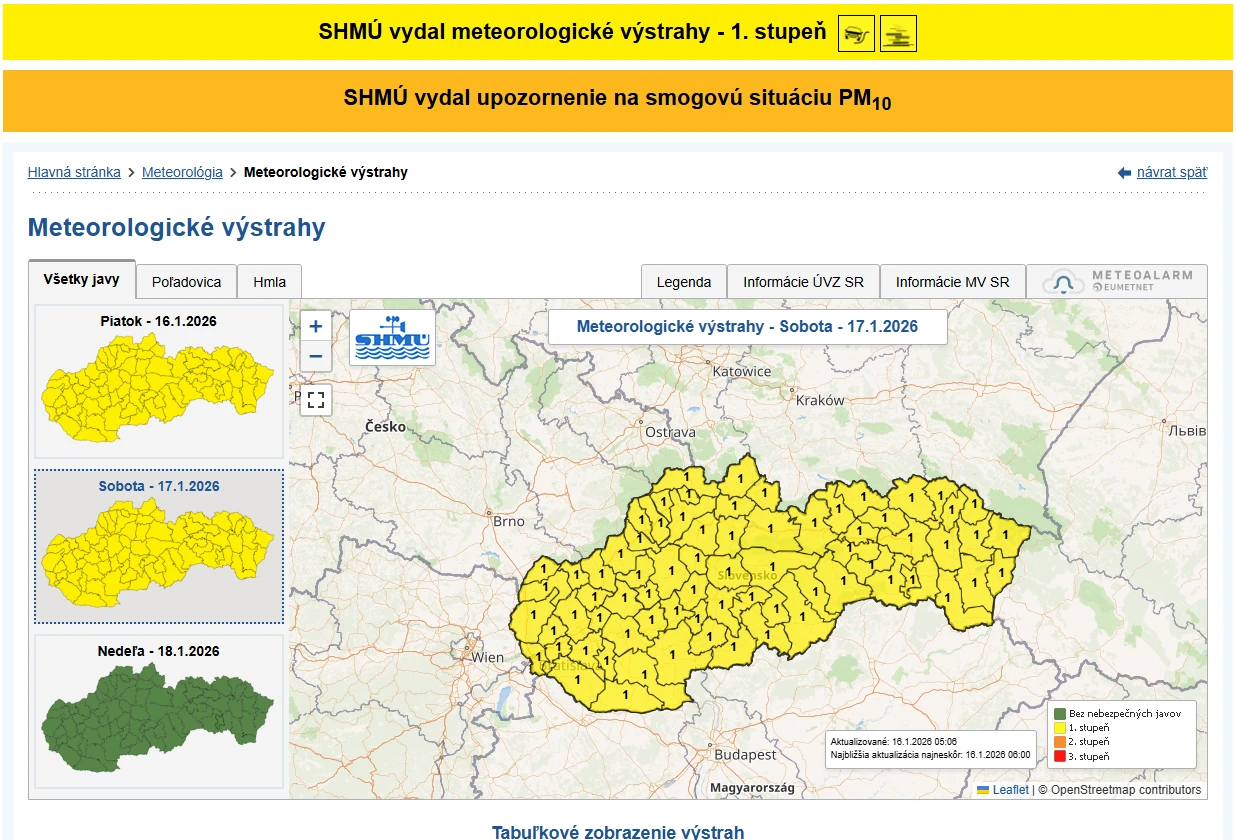Image resolution: width=1236 pixels, height=840 pixels.
Task: Click the fog warning icon in banner
Action: pyautogui.click(x=898, y=34)
